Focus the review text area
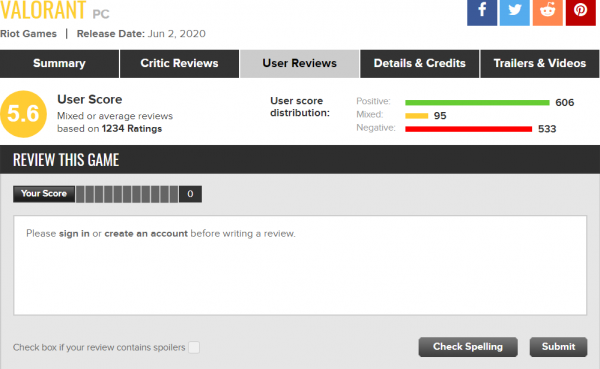The image size is (600, 369). pyautogui.click(x=300, y=265)
